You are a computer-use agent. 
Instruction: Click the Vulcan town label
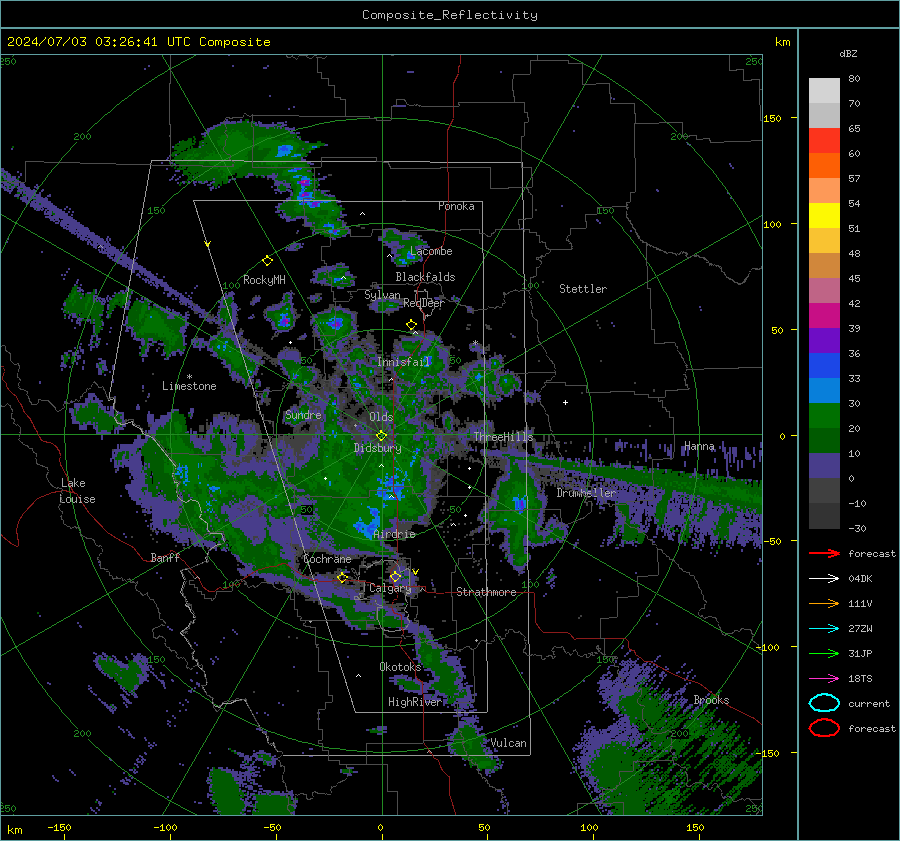[509, 743]
